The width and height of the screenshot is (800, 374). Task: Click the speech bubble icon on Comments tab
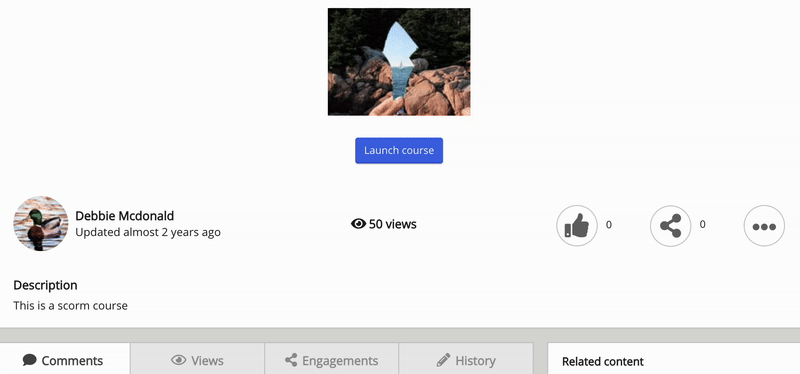[x=30, y=360]
